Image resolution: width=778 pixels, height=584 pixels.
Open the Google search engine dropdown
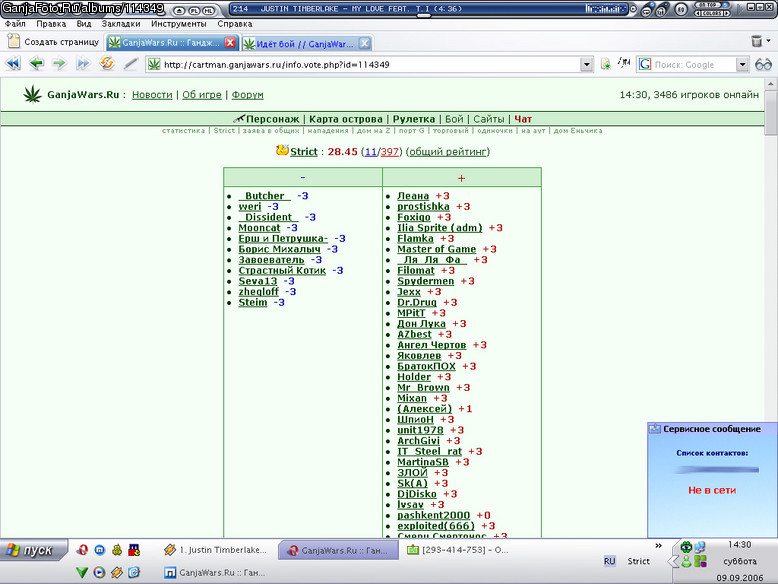(742, 65)
